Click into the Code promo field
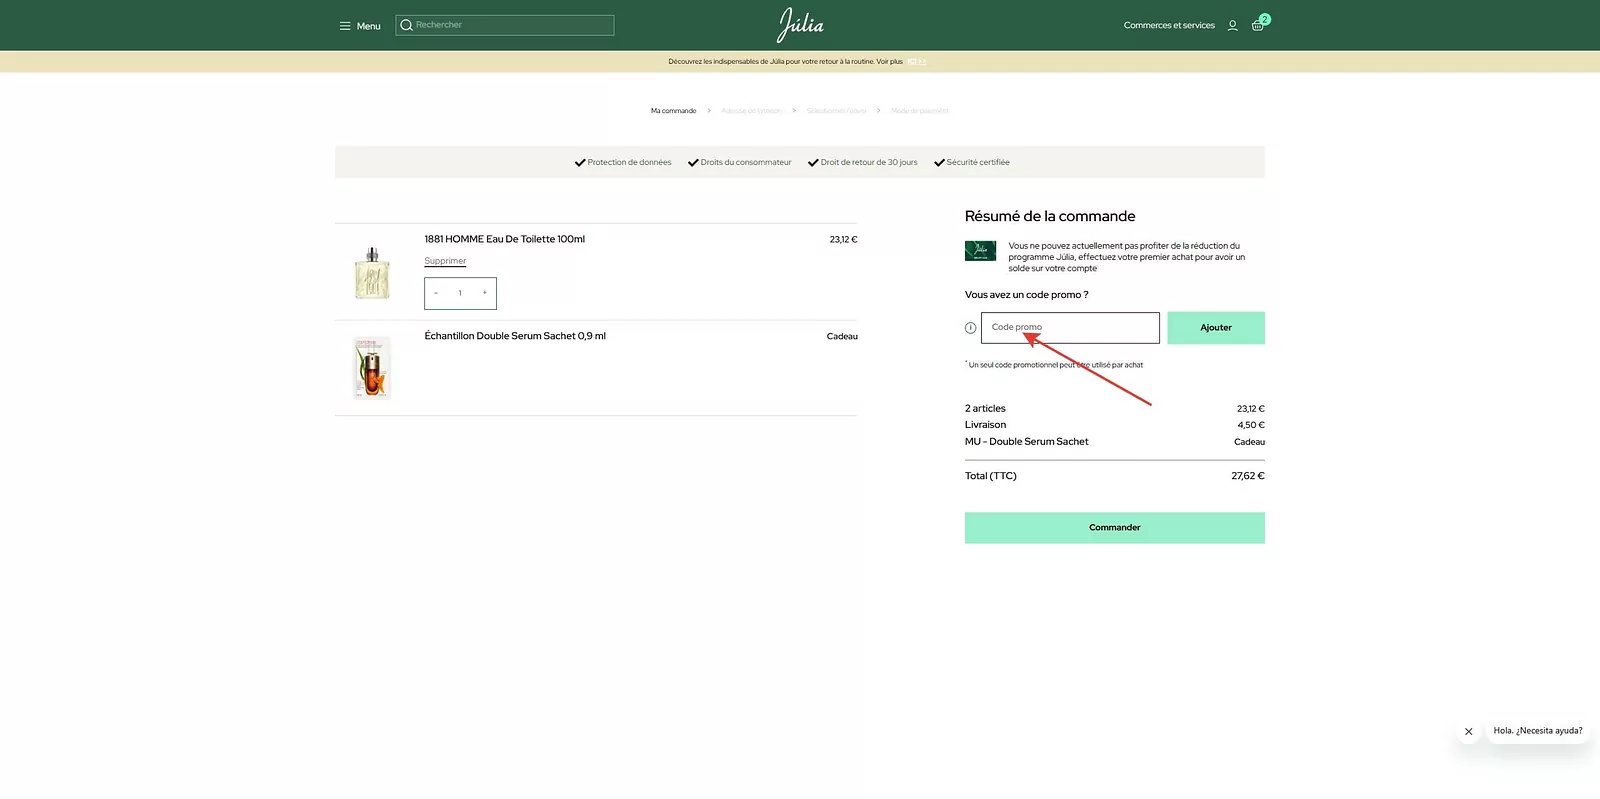 point(1070,328)
